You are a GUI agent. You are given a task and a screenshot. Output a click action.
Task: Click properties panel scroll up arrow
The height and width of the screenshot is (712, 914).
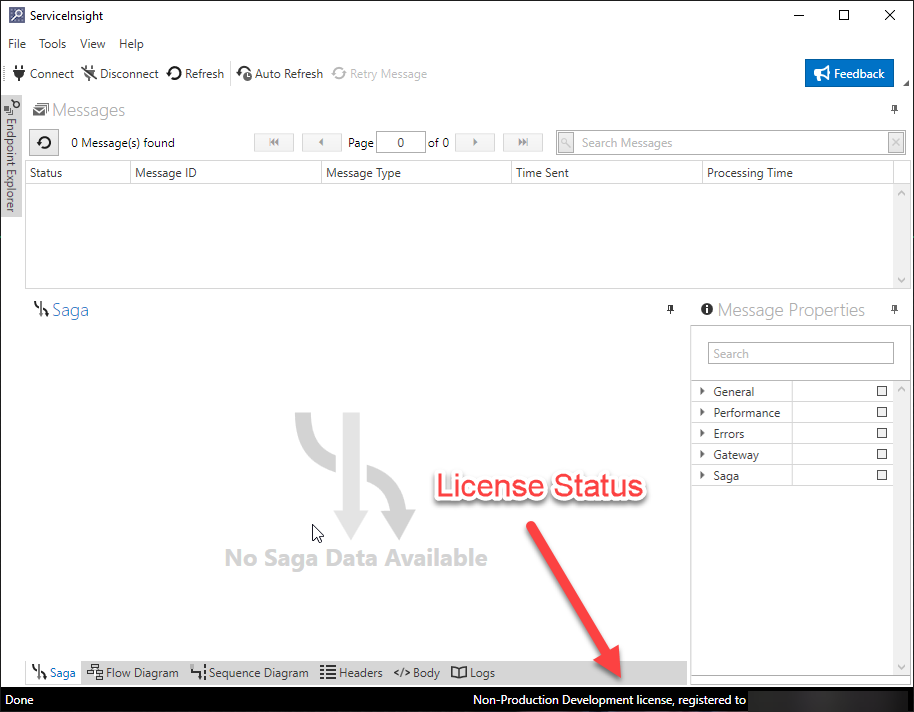(901, 389)
